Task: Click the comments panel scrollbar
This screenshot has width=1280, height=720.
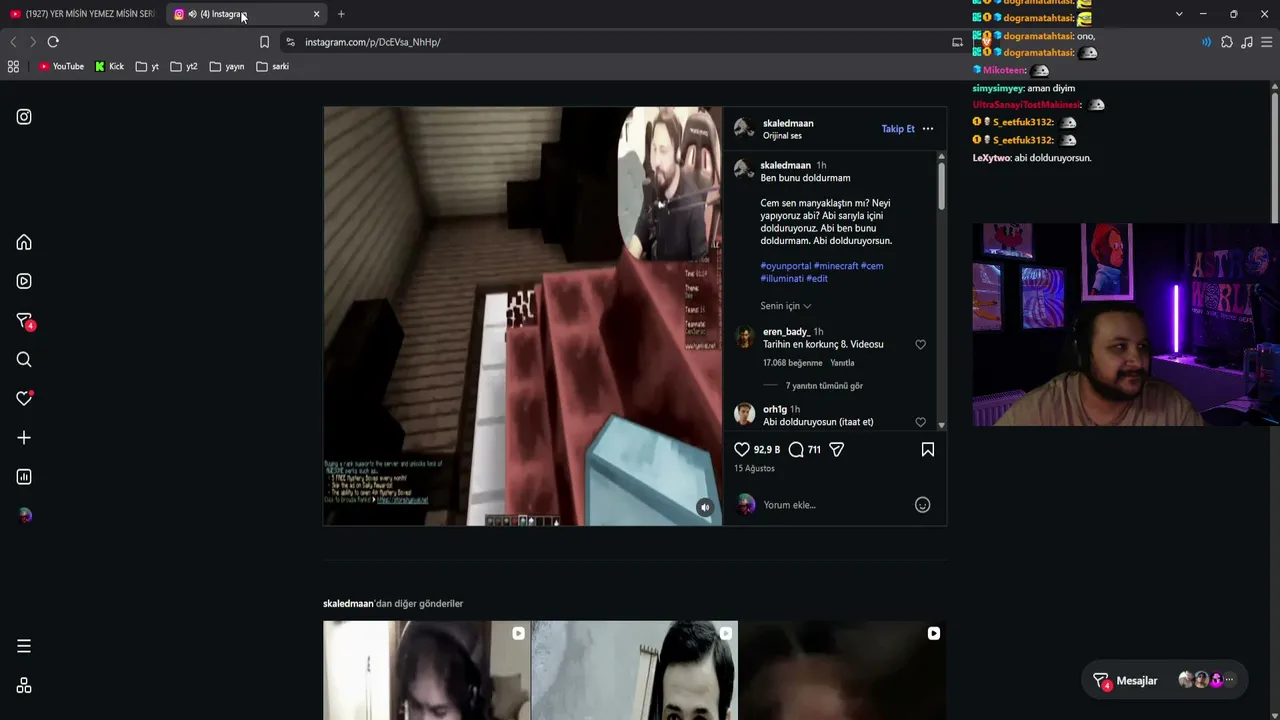Action: 941,185
